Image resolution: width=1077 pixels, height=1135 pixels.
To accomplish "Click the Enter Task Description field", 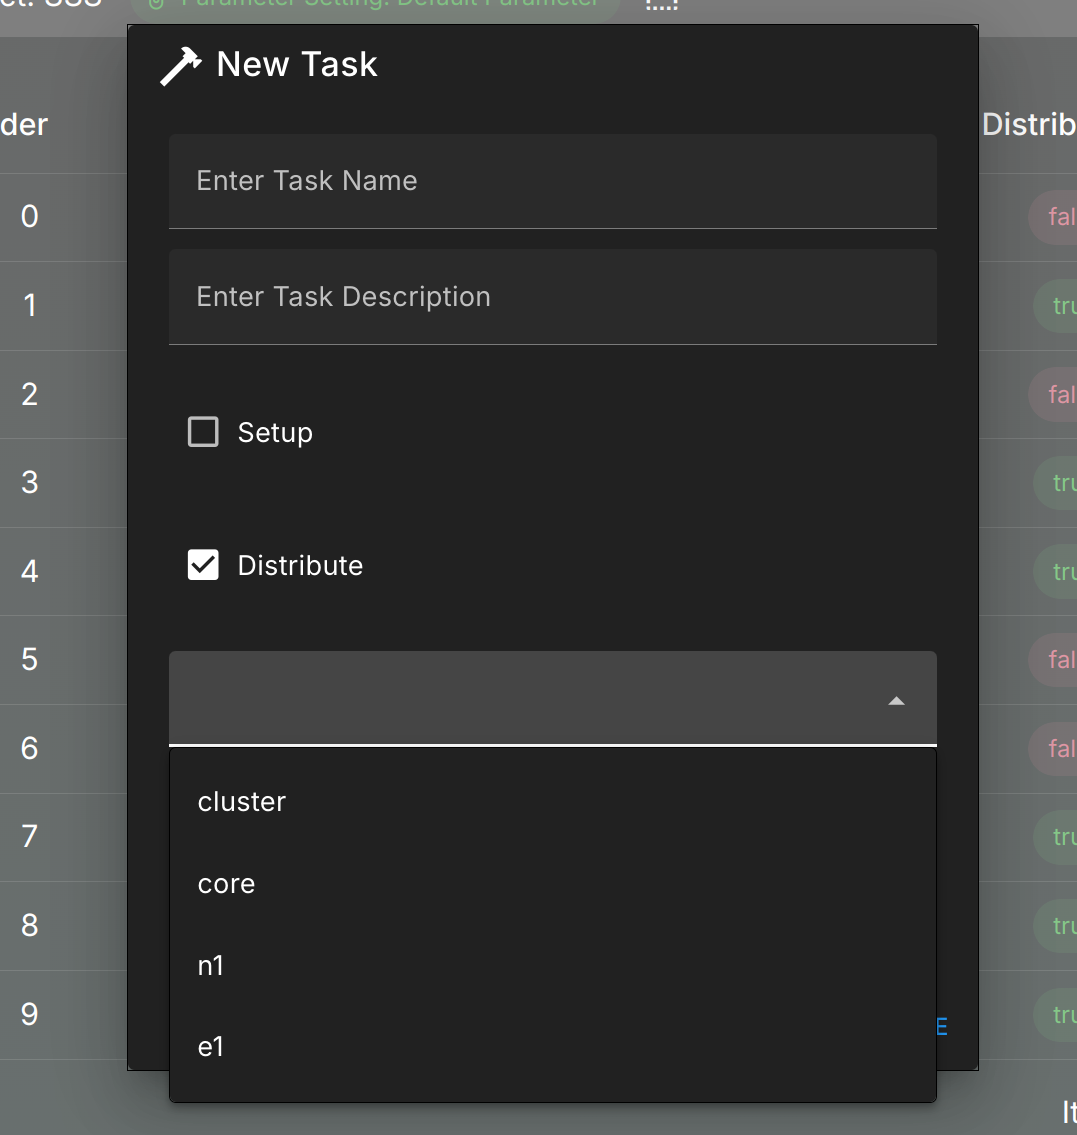I will coord(553,297).
